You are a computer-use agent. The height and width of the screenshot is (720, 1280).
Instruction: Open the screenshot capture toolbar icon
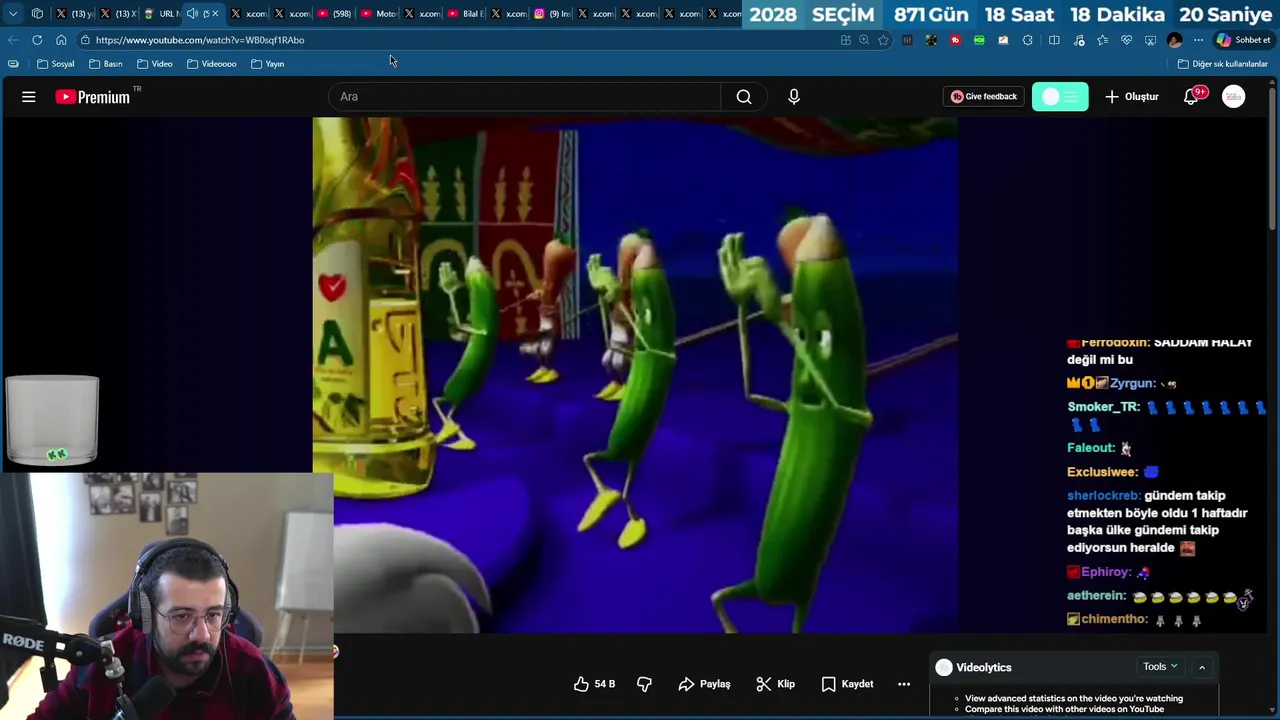(1150, 40)
